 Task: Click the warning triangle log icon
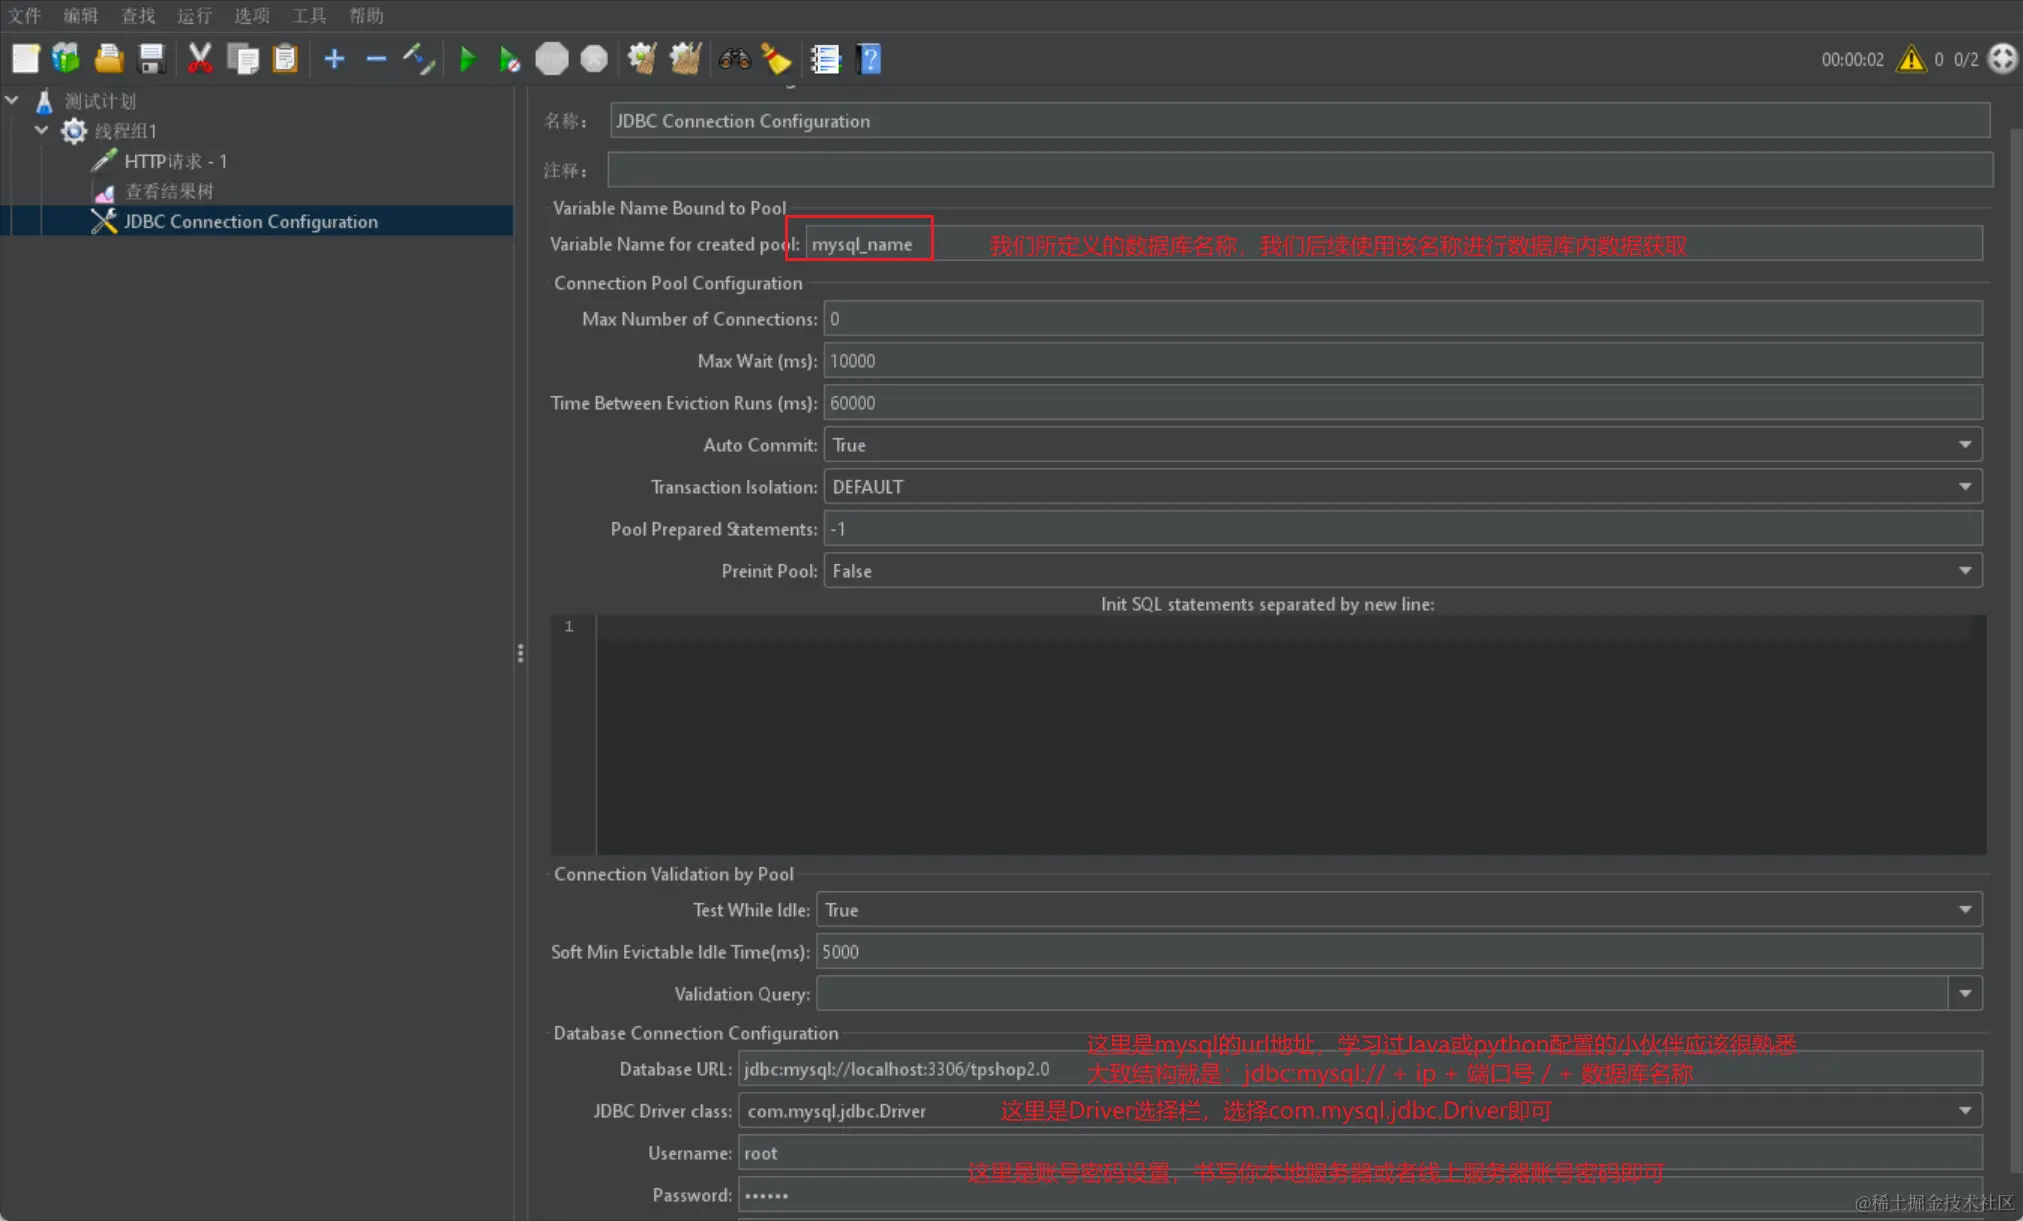(1911, 59)
